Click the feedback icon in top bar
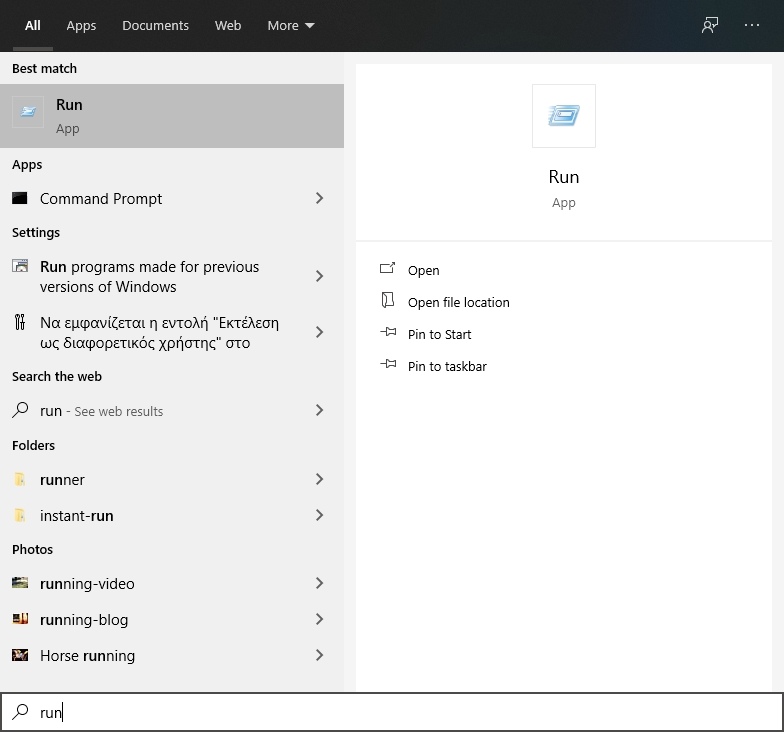The height and width of the screenshot is (732, 784). point(710,26)
